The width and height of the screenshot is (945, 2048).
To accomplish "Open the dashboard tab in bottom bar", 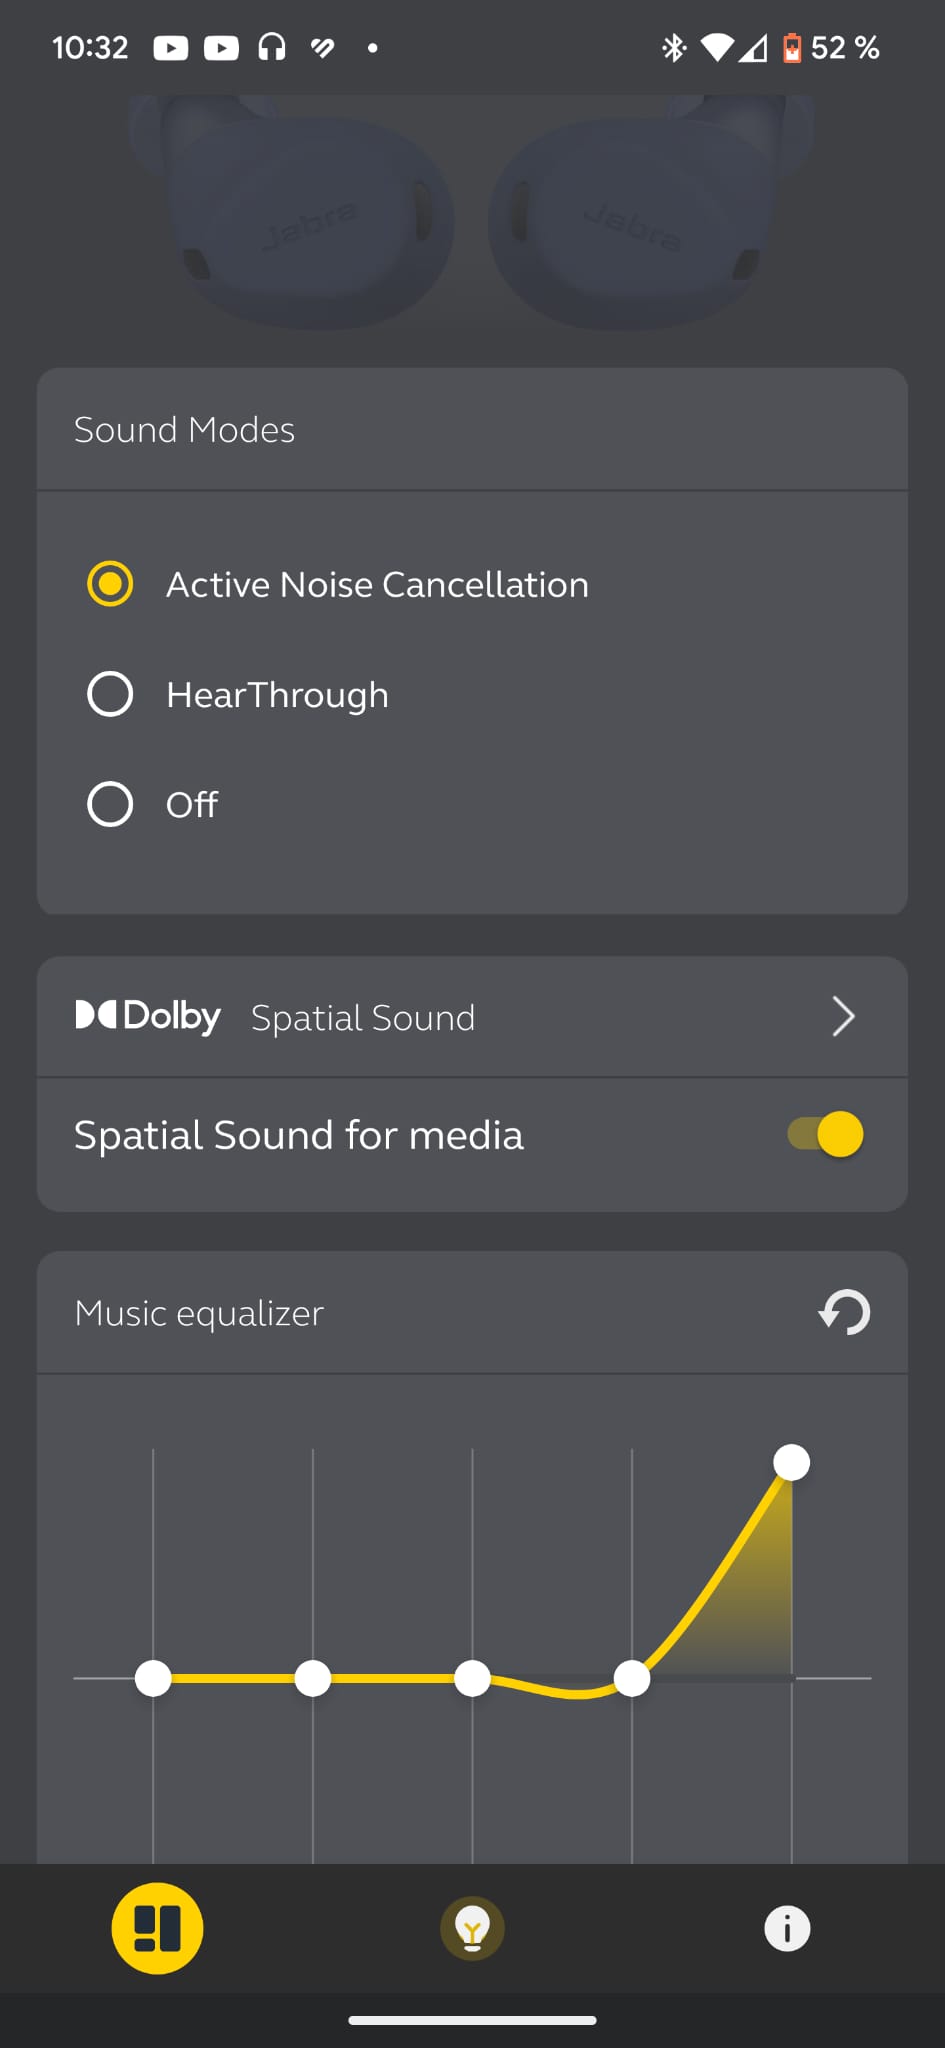I will 157,1928.
